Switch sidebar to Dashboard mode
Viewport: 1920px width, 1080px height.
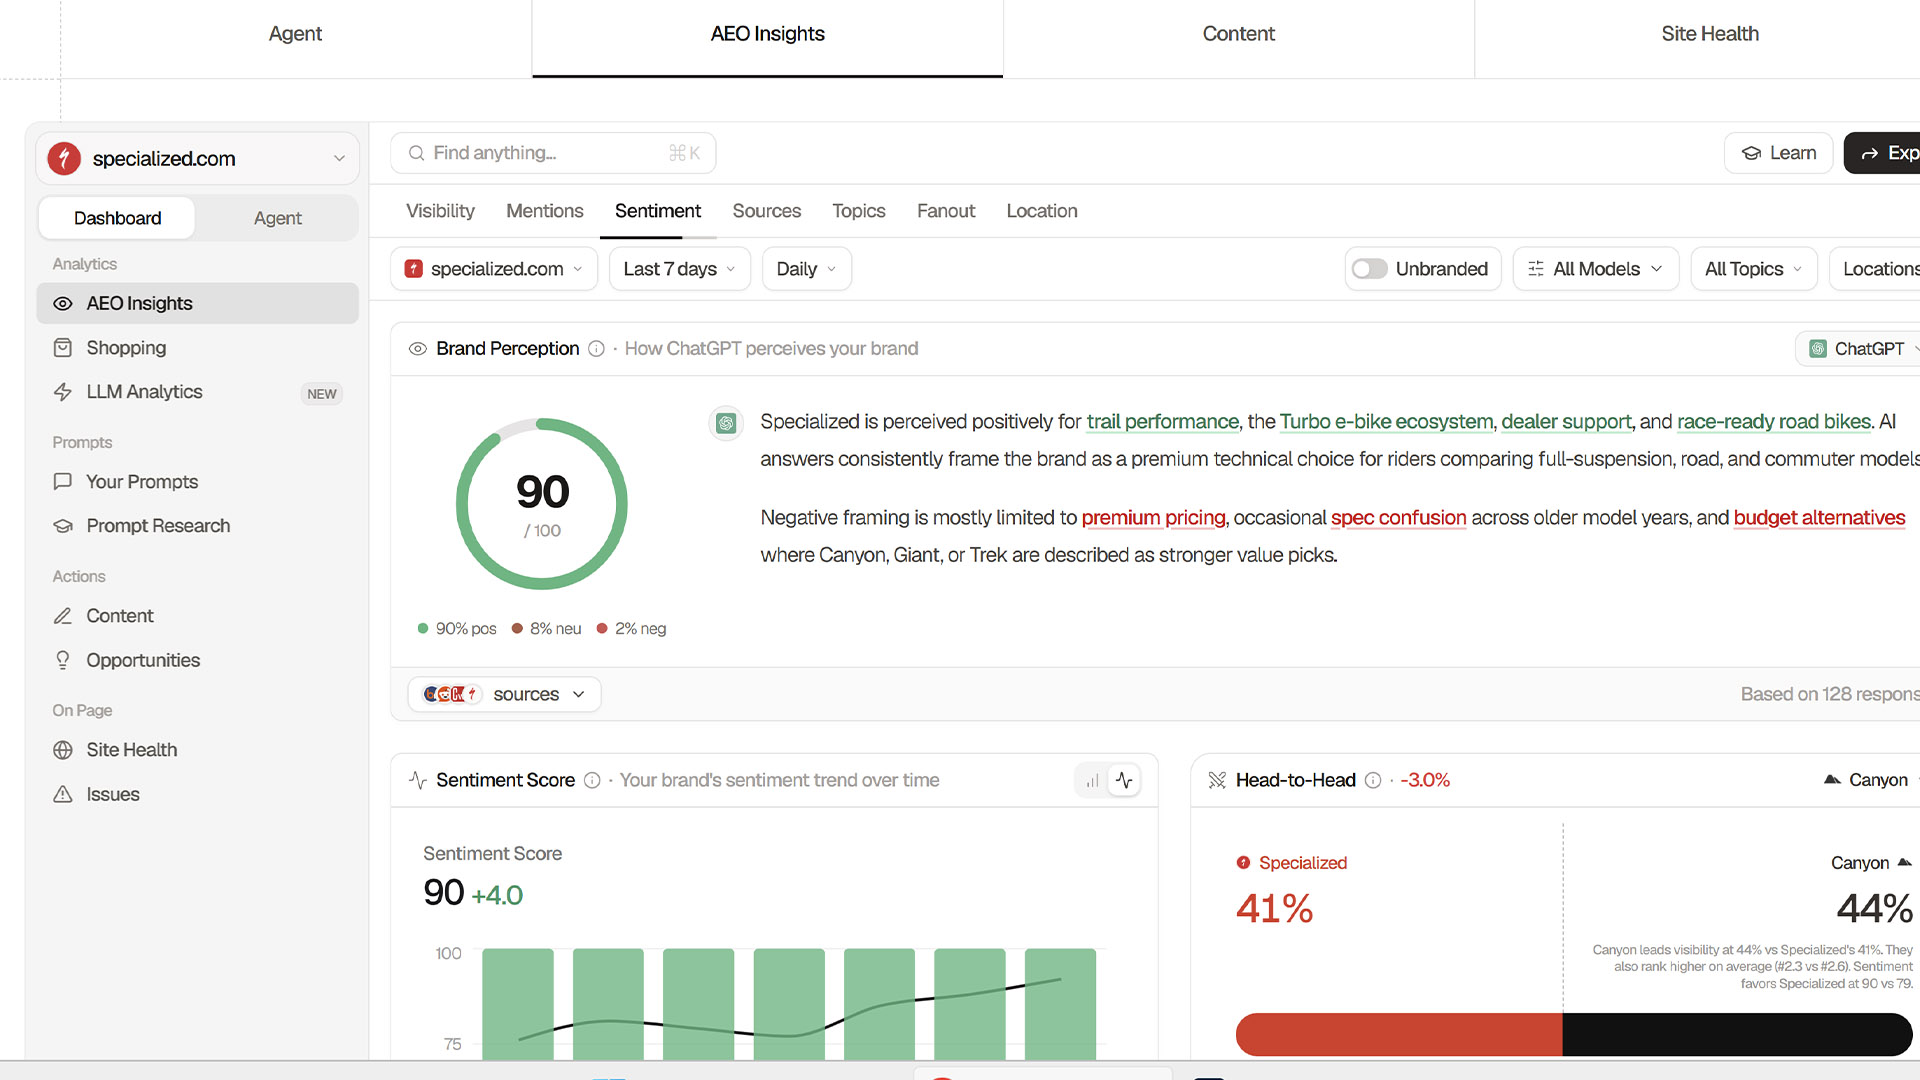click(117, 218)
